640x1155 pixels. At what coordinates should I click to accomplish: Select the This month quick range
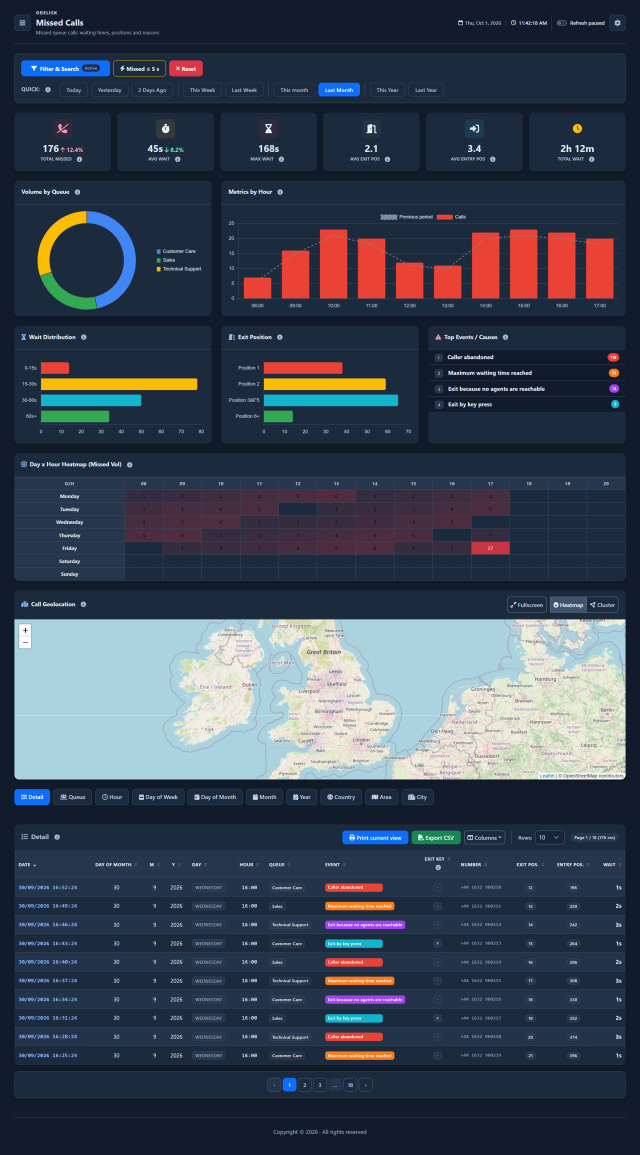coord(295,90)
